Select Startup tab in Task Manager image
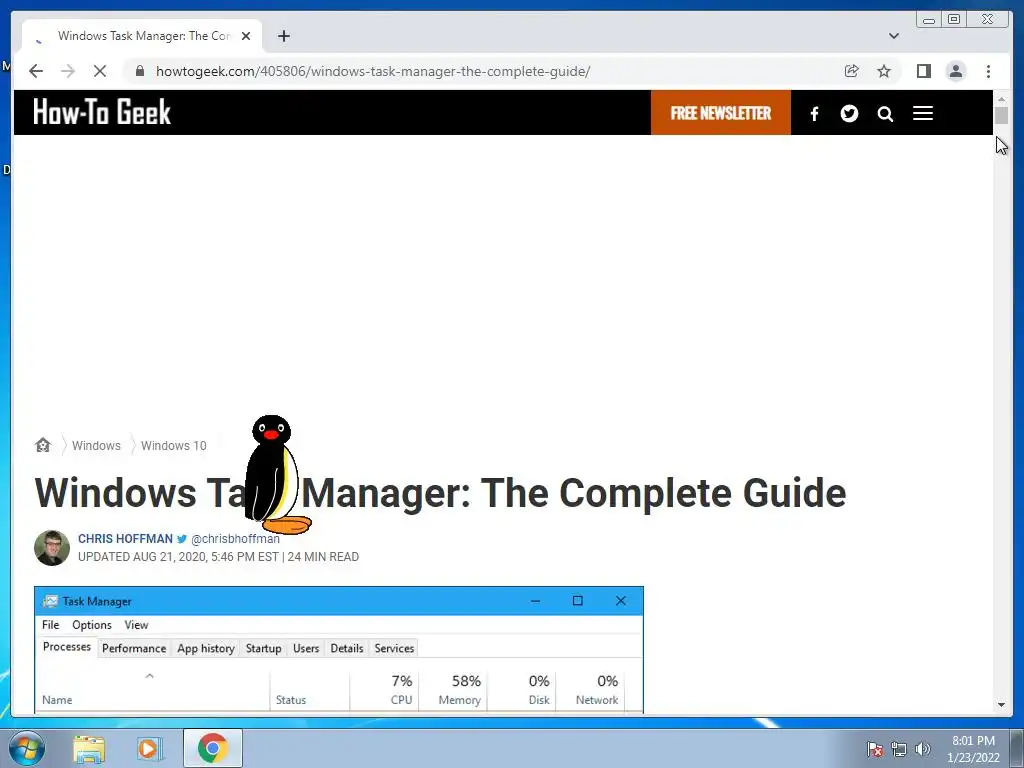Screen dimensions: 1024x768 [x=263, y=648]
